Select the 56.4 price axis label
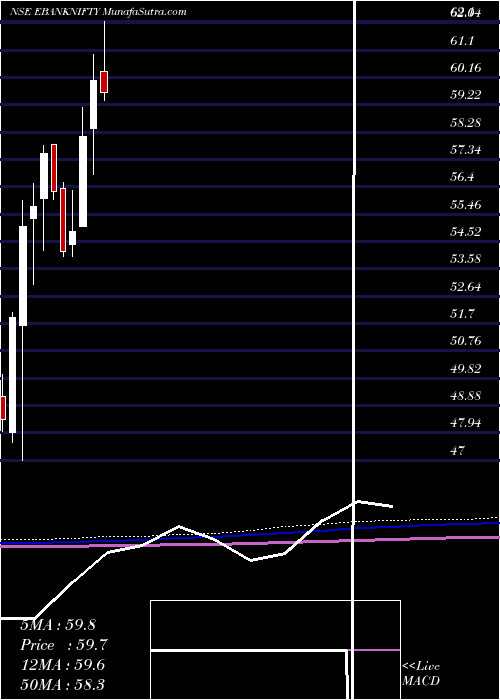Screen dimensions: 500x700 point(462,177)
